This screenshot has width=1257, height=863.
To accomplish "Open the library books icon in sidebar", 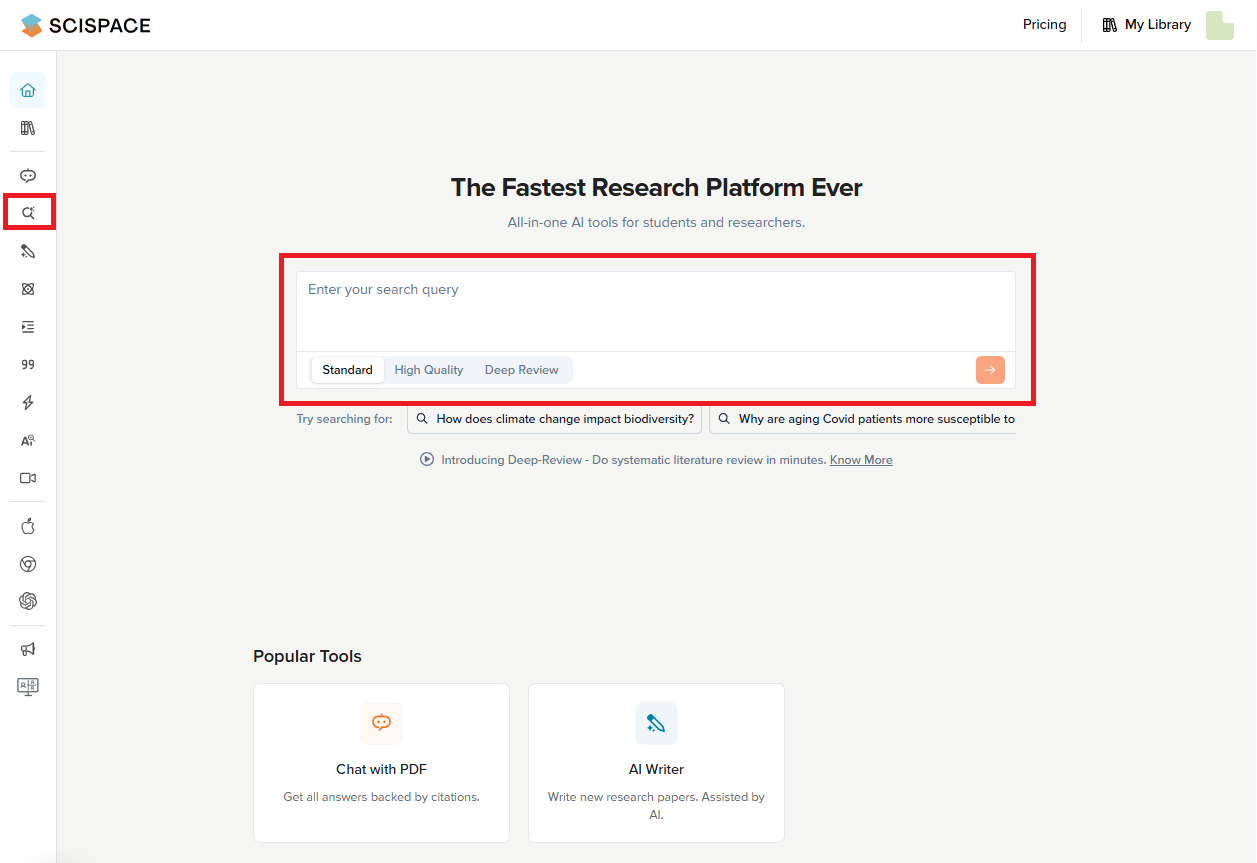I will (x=28, y=128).
